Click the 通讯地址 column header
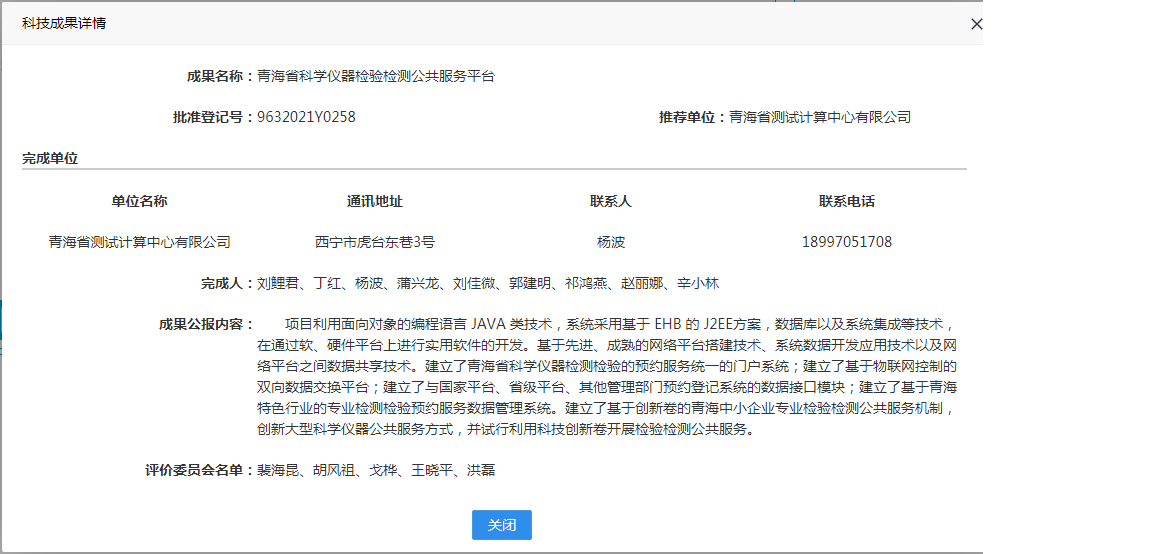Image resolution: width=1157 pixels, height=554 pixels. click(x=375, y=201)
